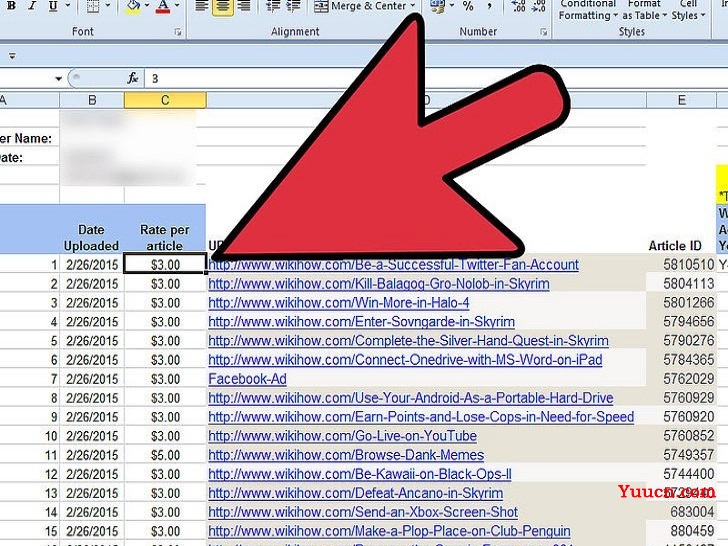
Task: Open the Earn-Points-and-Lose-Cops-in-Need-for-Speed link
Action: tap(421, 417)
